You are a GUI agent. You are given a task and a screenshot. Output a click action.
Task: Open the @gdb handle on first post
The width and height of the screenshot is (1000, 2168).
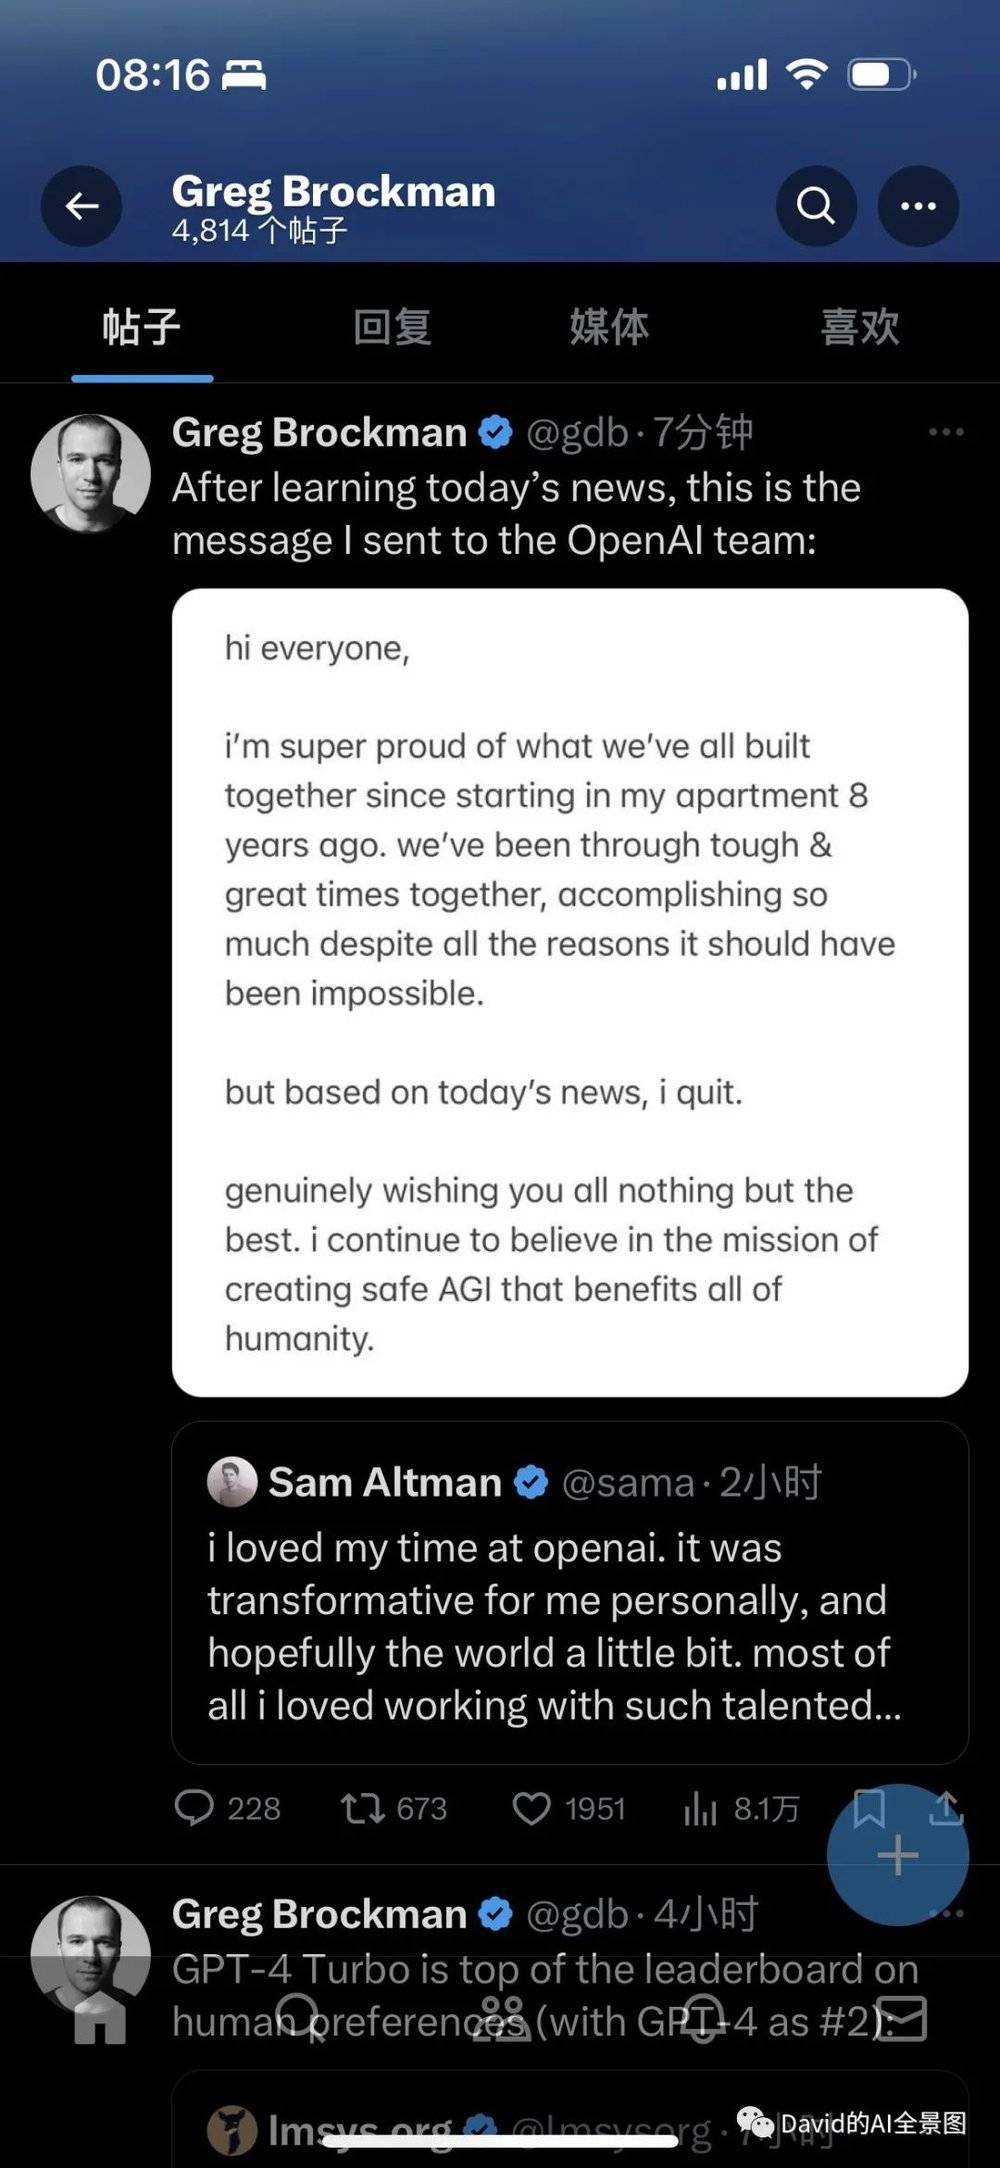pos(576,432)
